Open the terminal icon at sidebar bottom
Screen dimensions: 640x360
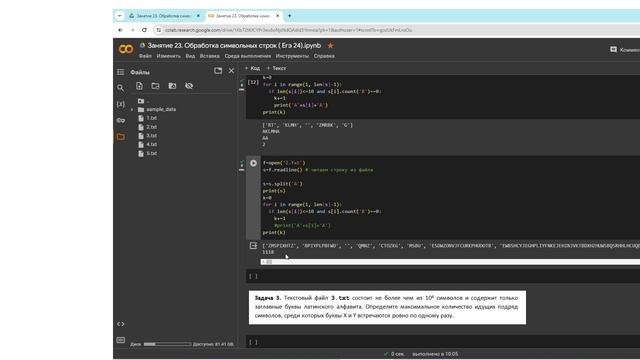120,340
